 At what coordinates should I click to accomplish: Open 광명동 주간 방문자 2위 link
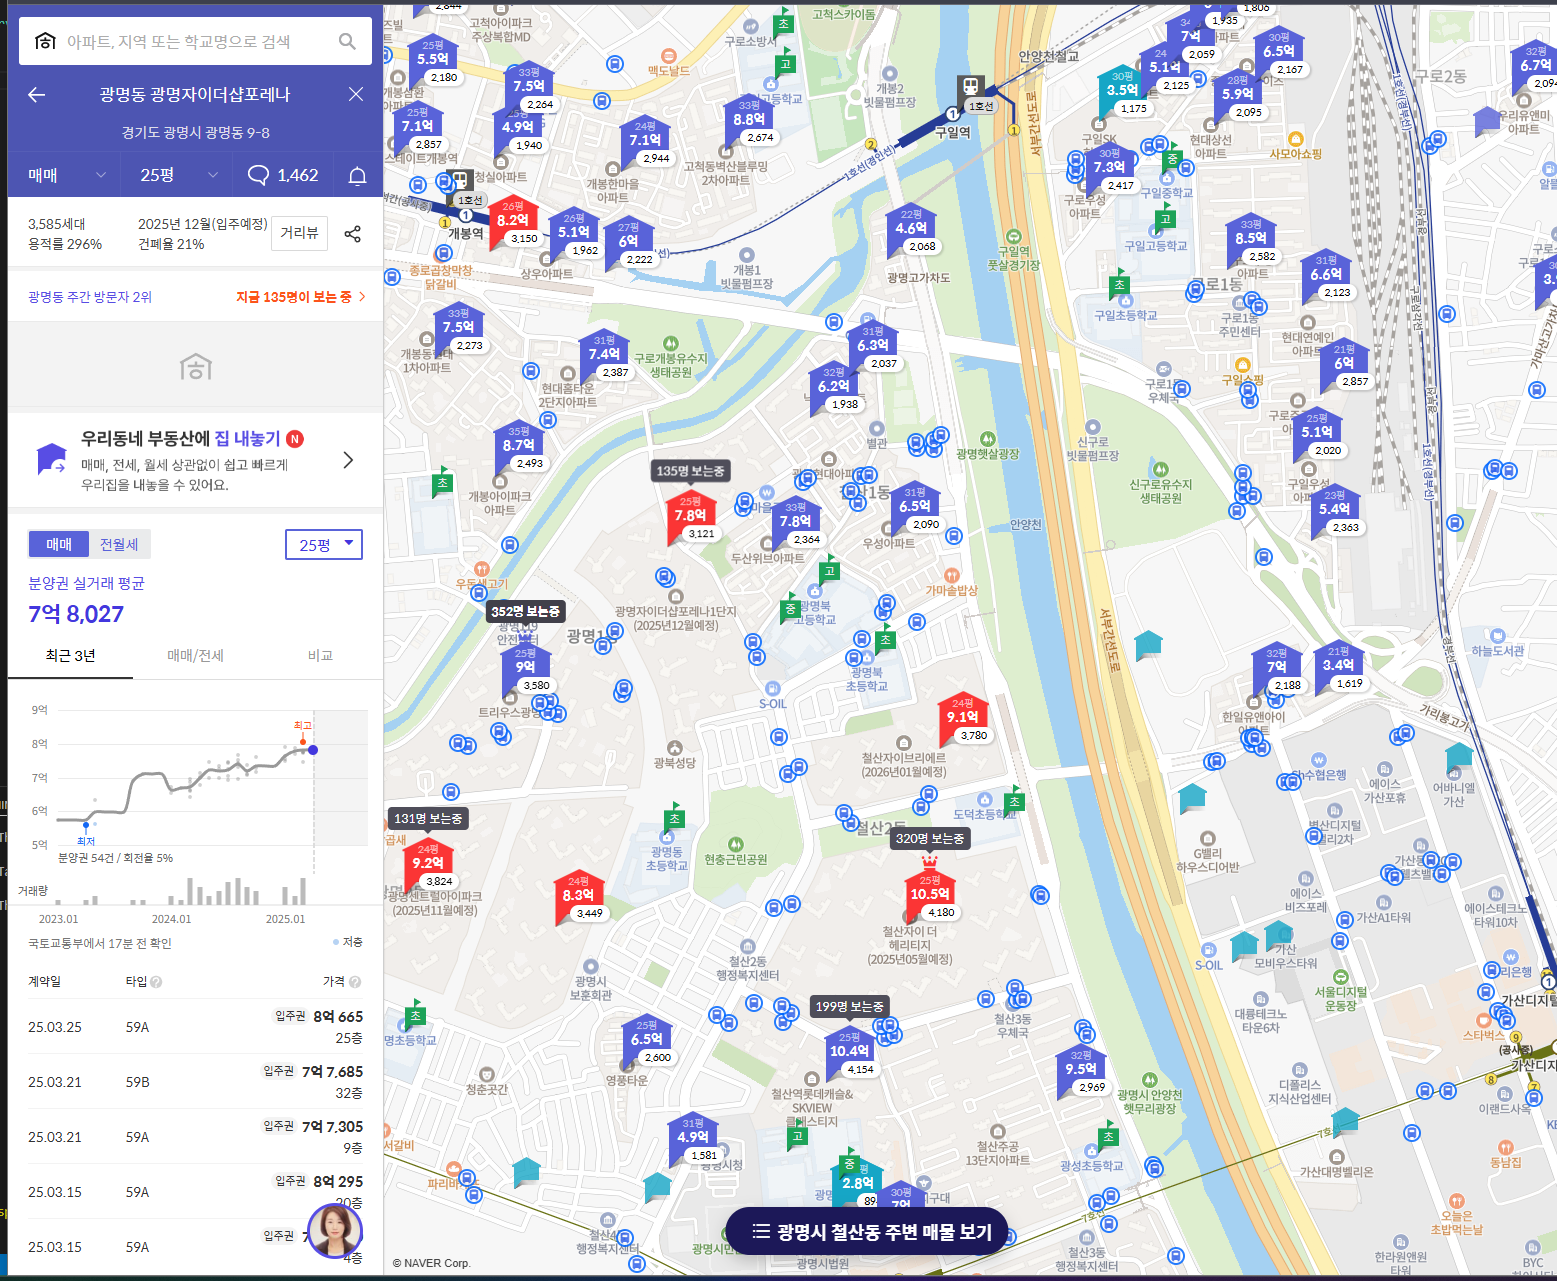click(x=90, y=297)
